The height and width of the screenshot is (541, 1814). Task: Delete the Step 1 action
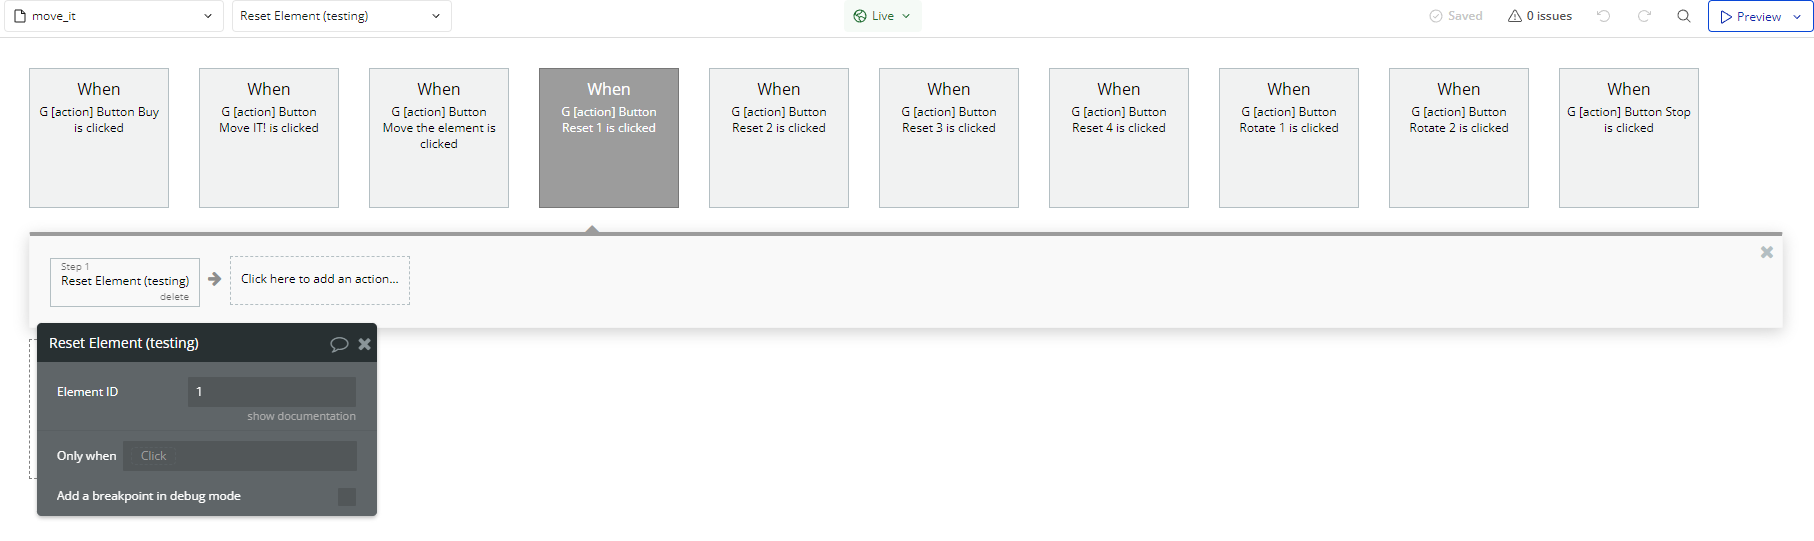pyautogui.click(x=174, y=297)
